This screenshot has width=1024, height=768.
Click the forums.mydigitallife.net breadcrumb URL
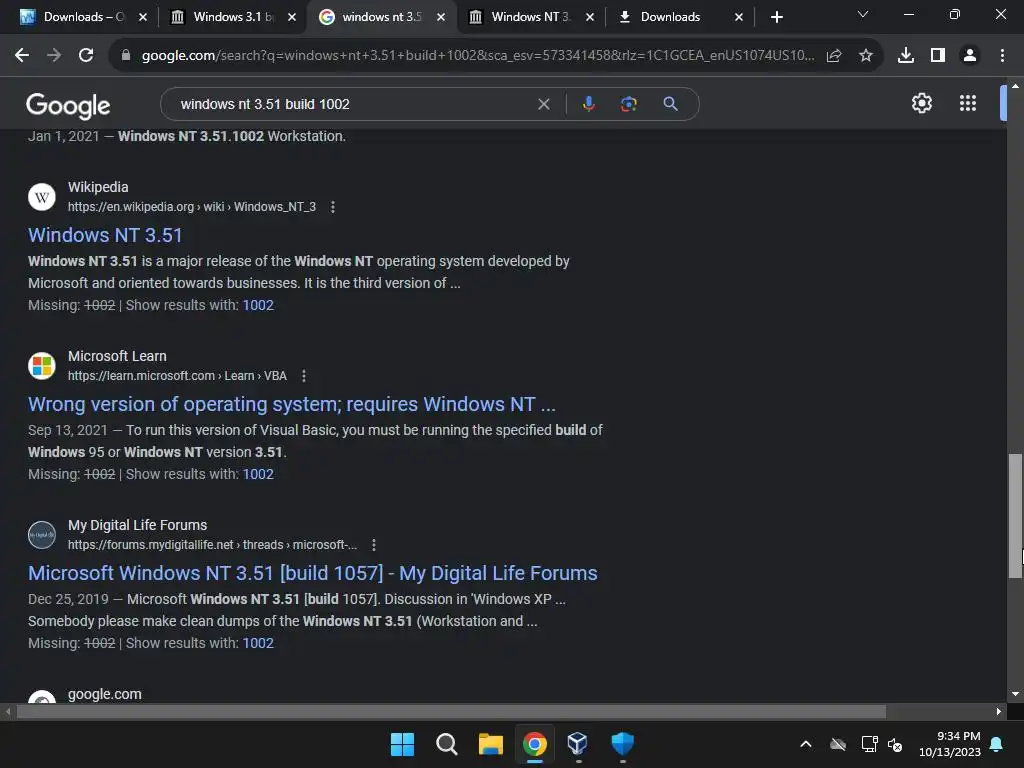tap(212, 545)
